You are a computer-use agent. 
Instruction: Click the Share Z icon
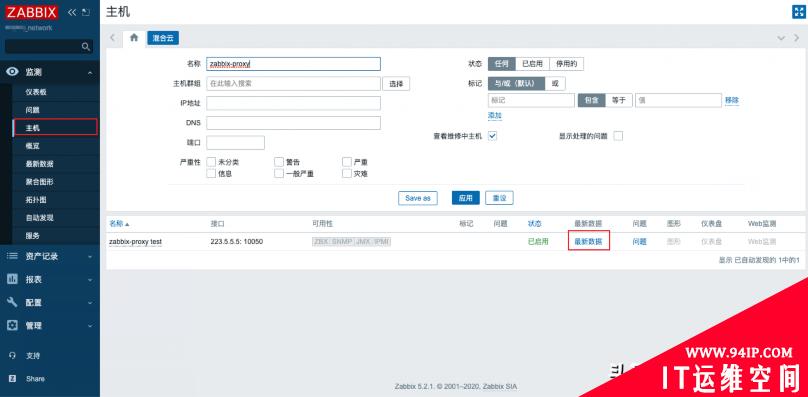[13, 378]
